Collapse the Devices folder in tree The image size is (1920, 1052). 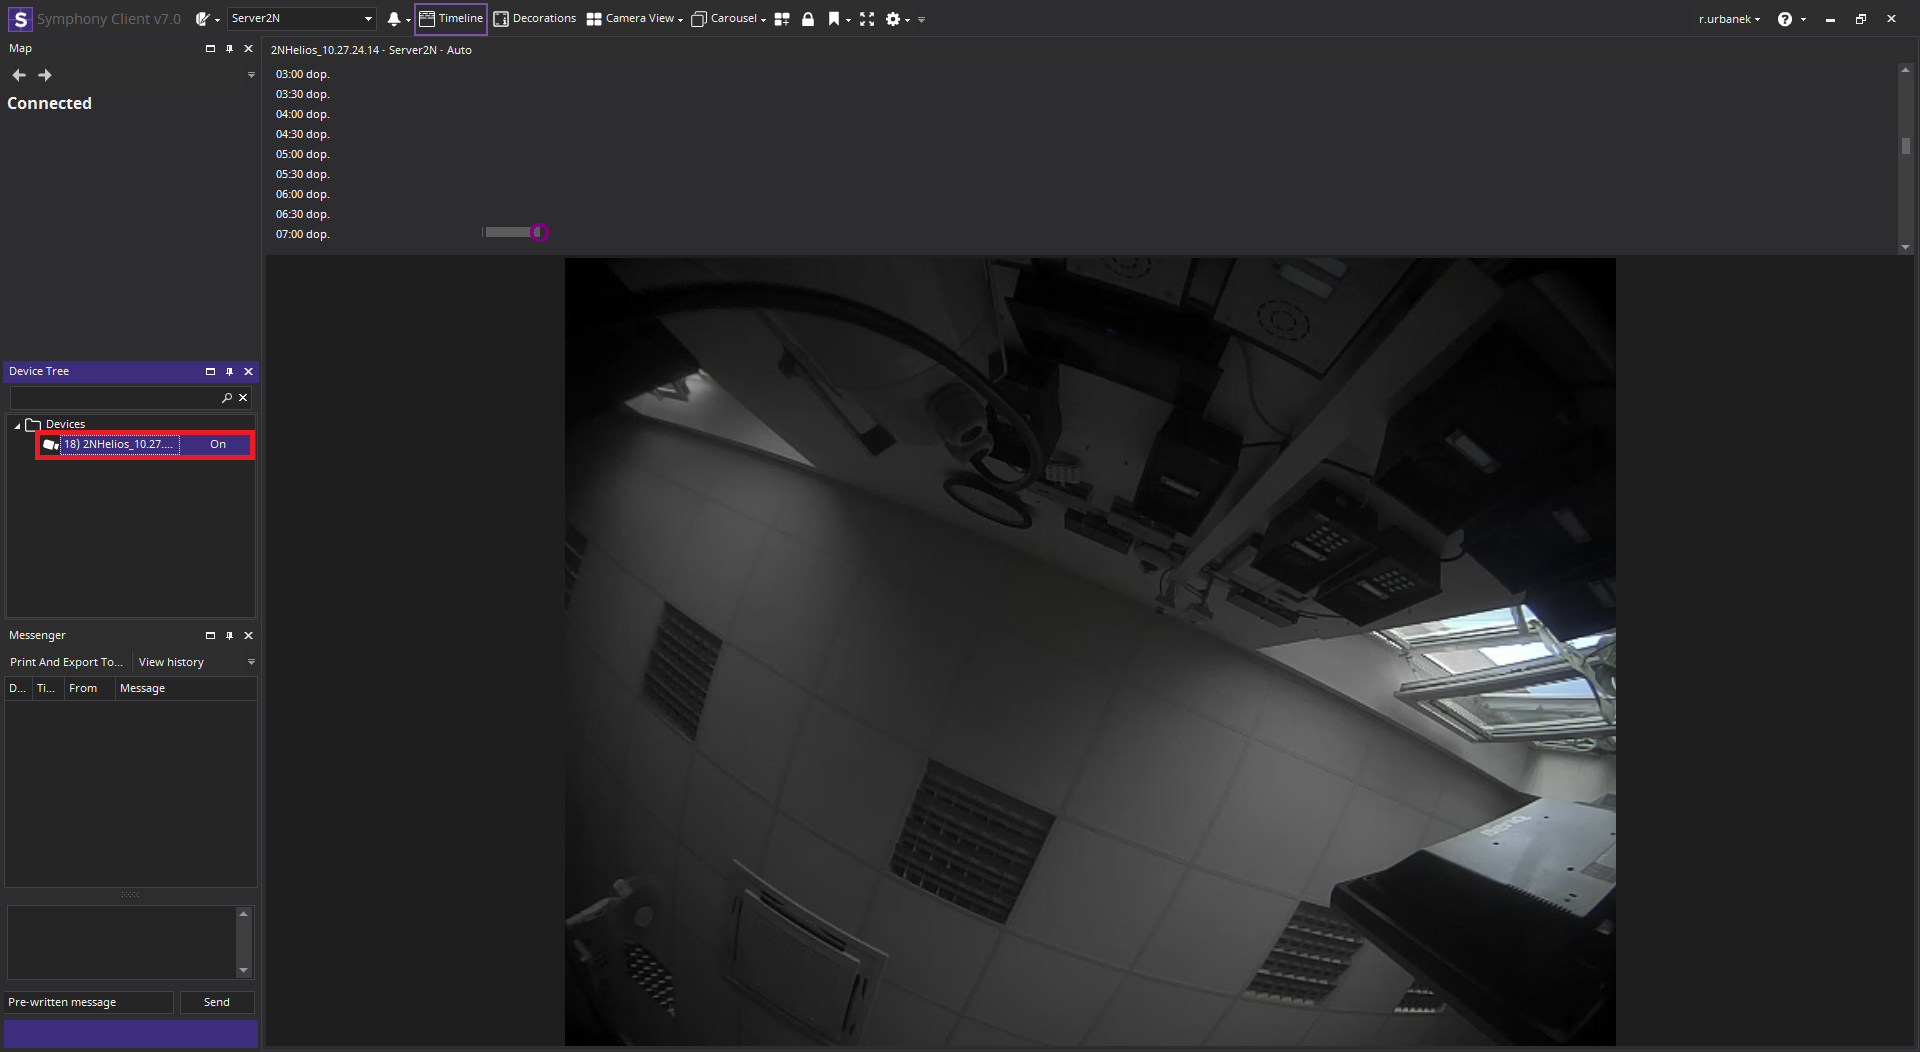[x=17, y=425]
